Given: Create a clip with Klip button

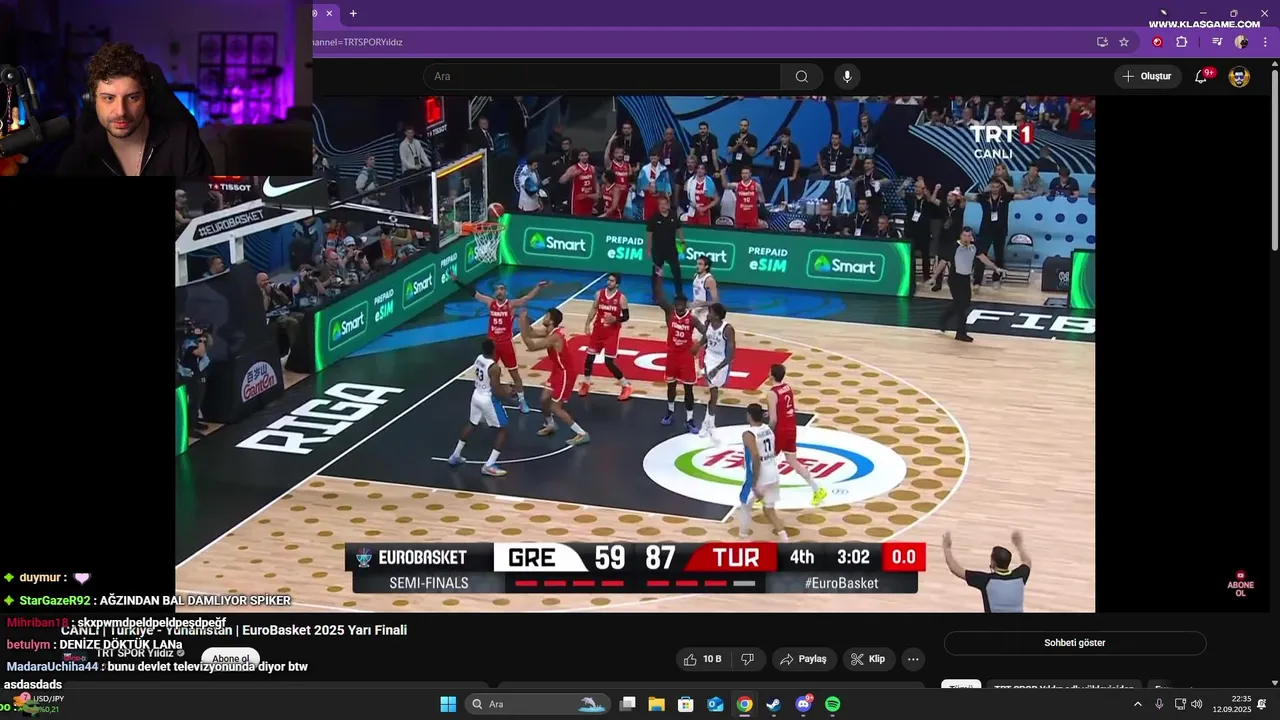Looking at the screenshot, I should (868, 659).
